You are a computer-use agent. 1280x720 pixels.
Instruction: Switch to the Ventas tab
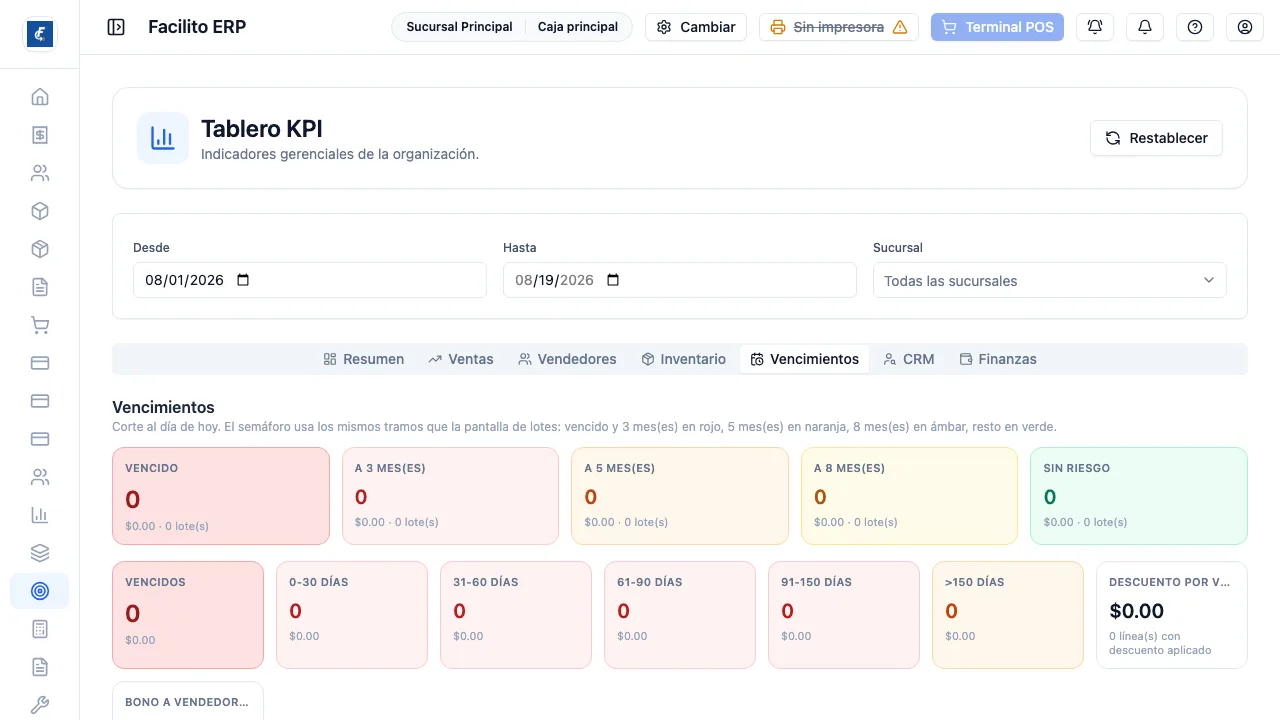[461, 359]
